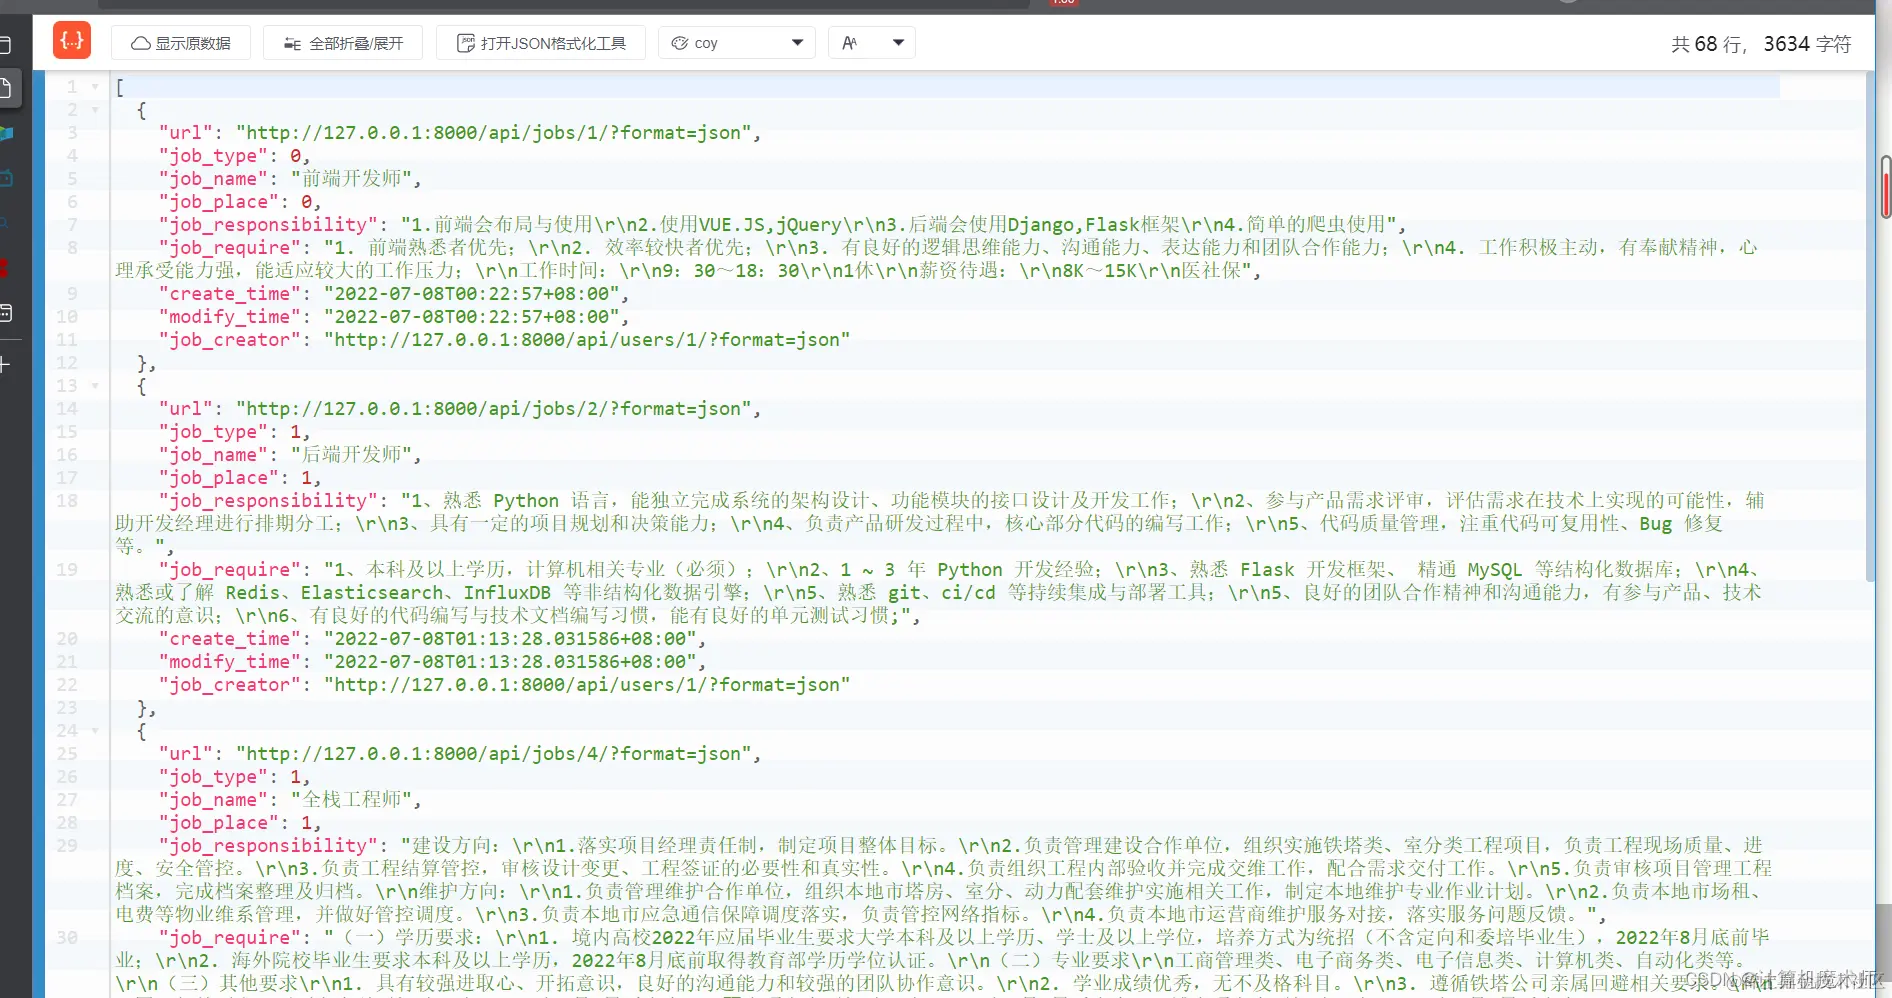Click the JSON viewer's vertical scrollbar

pyautogui.click(x=1869, y=327)
